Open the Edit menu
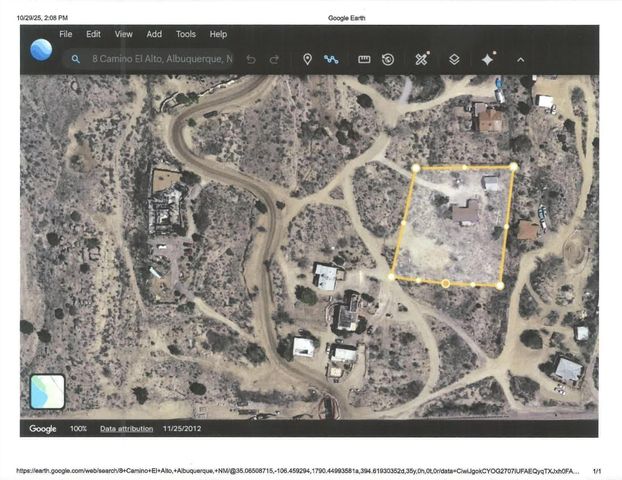The width and height of the screenshot is (622, 480). [93, 34]
